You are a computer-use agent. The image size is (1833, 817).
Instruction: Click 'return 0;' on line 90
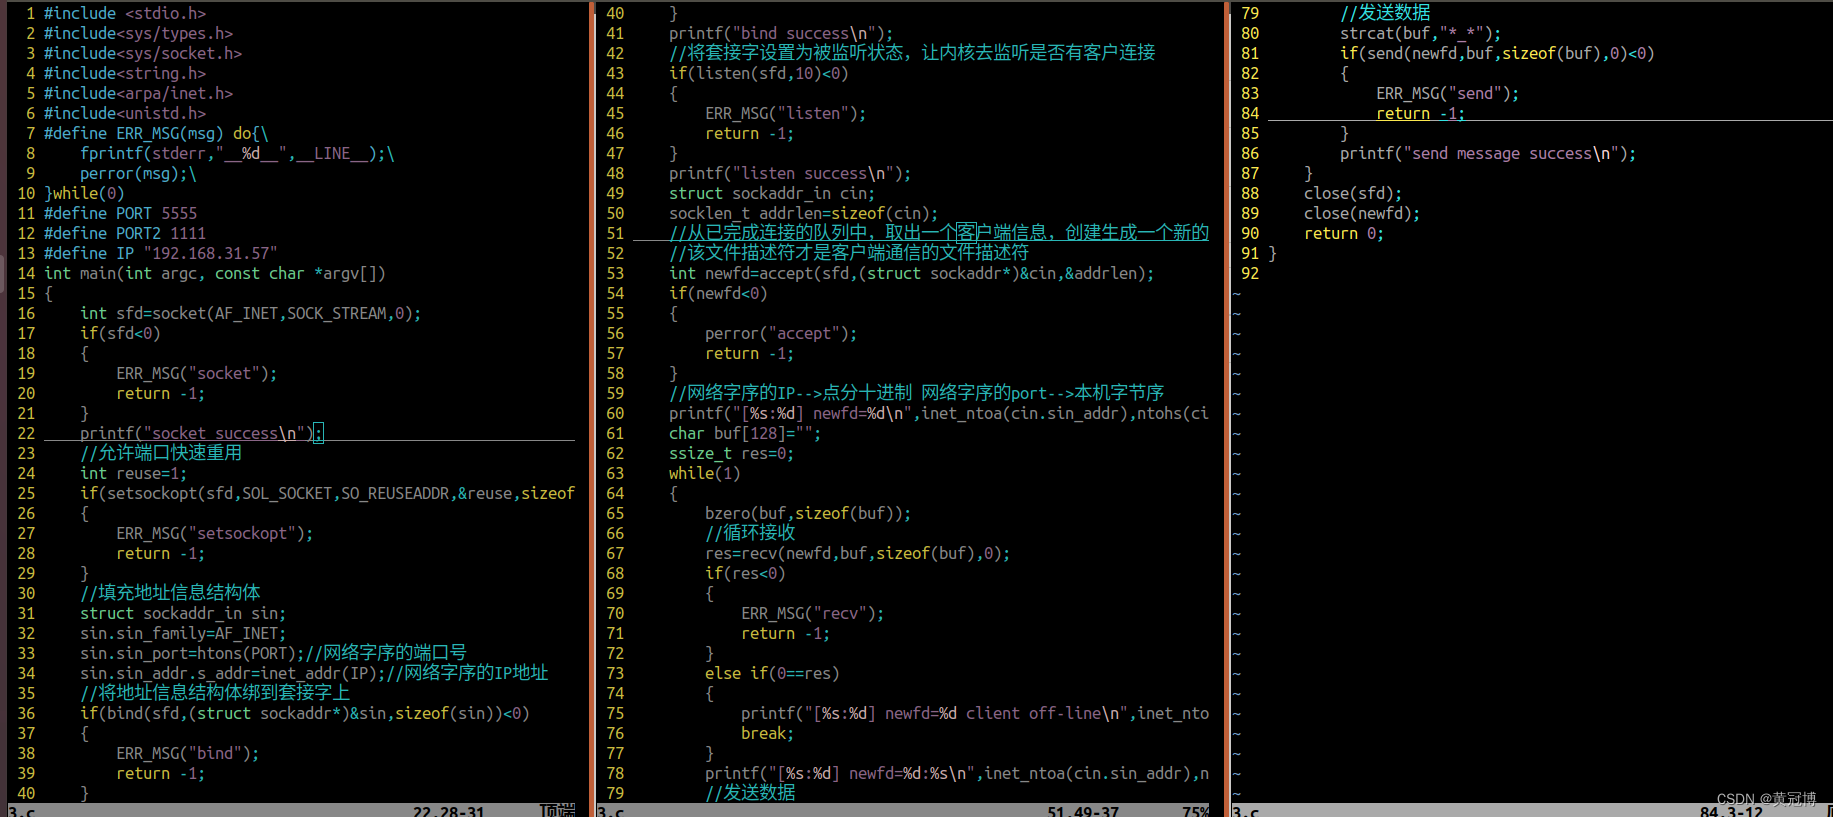pos(1344,233)
